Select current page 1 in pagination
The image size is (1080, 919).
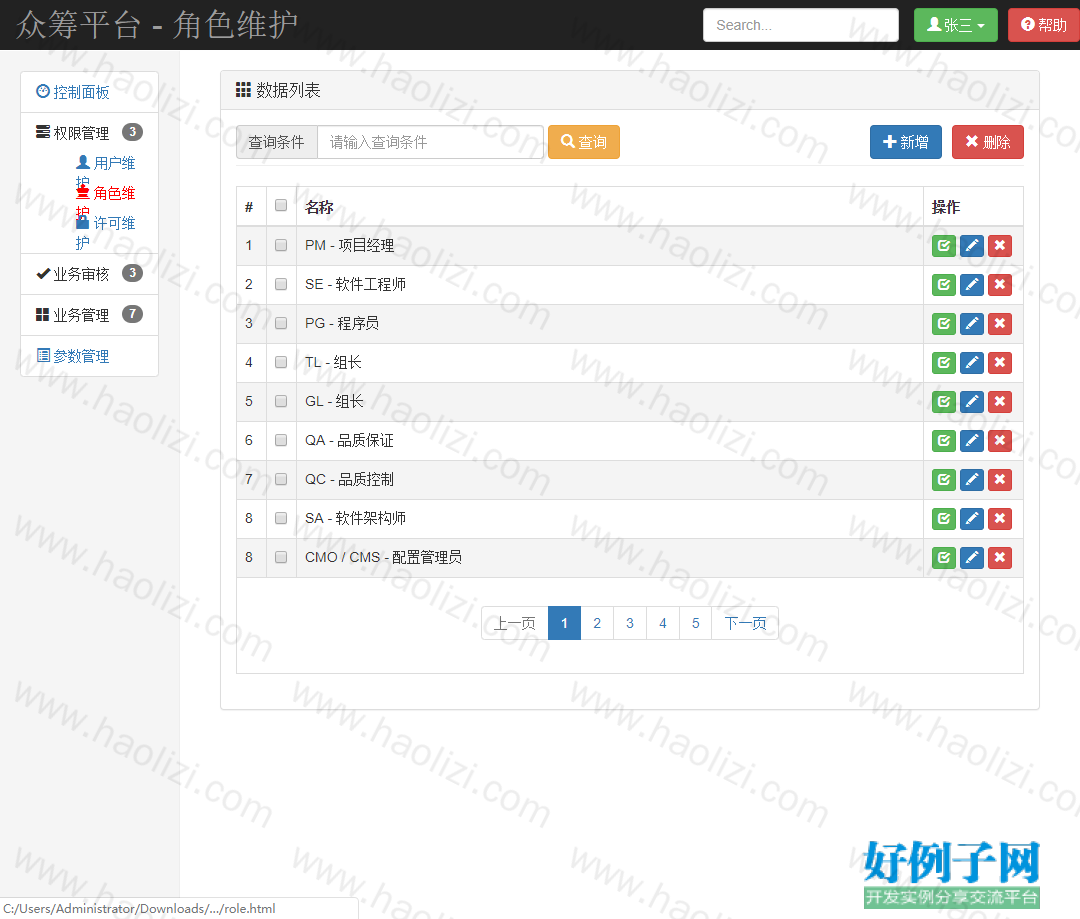point(564,623)
